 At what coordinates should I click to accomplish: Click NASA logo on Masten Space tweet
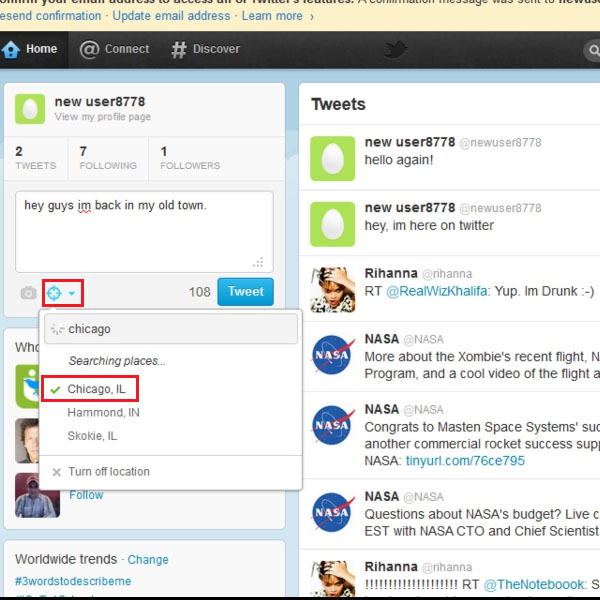[332, 425]
